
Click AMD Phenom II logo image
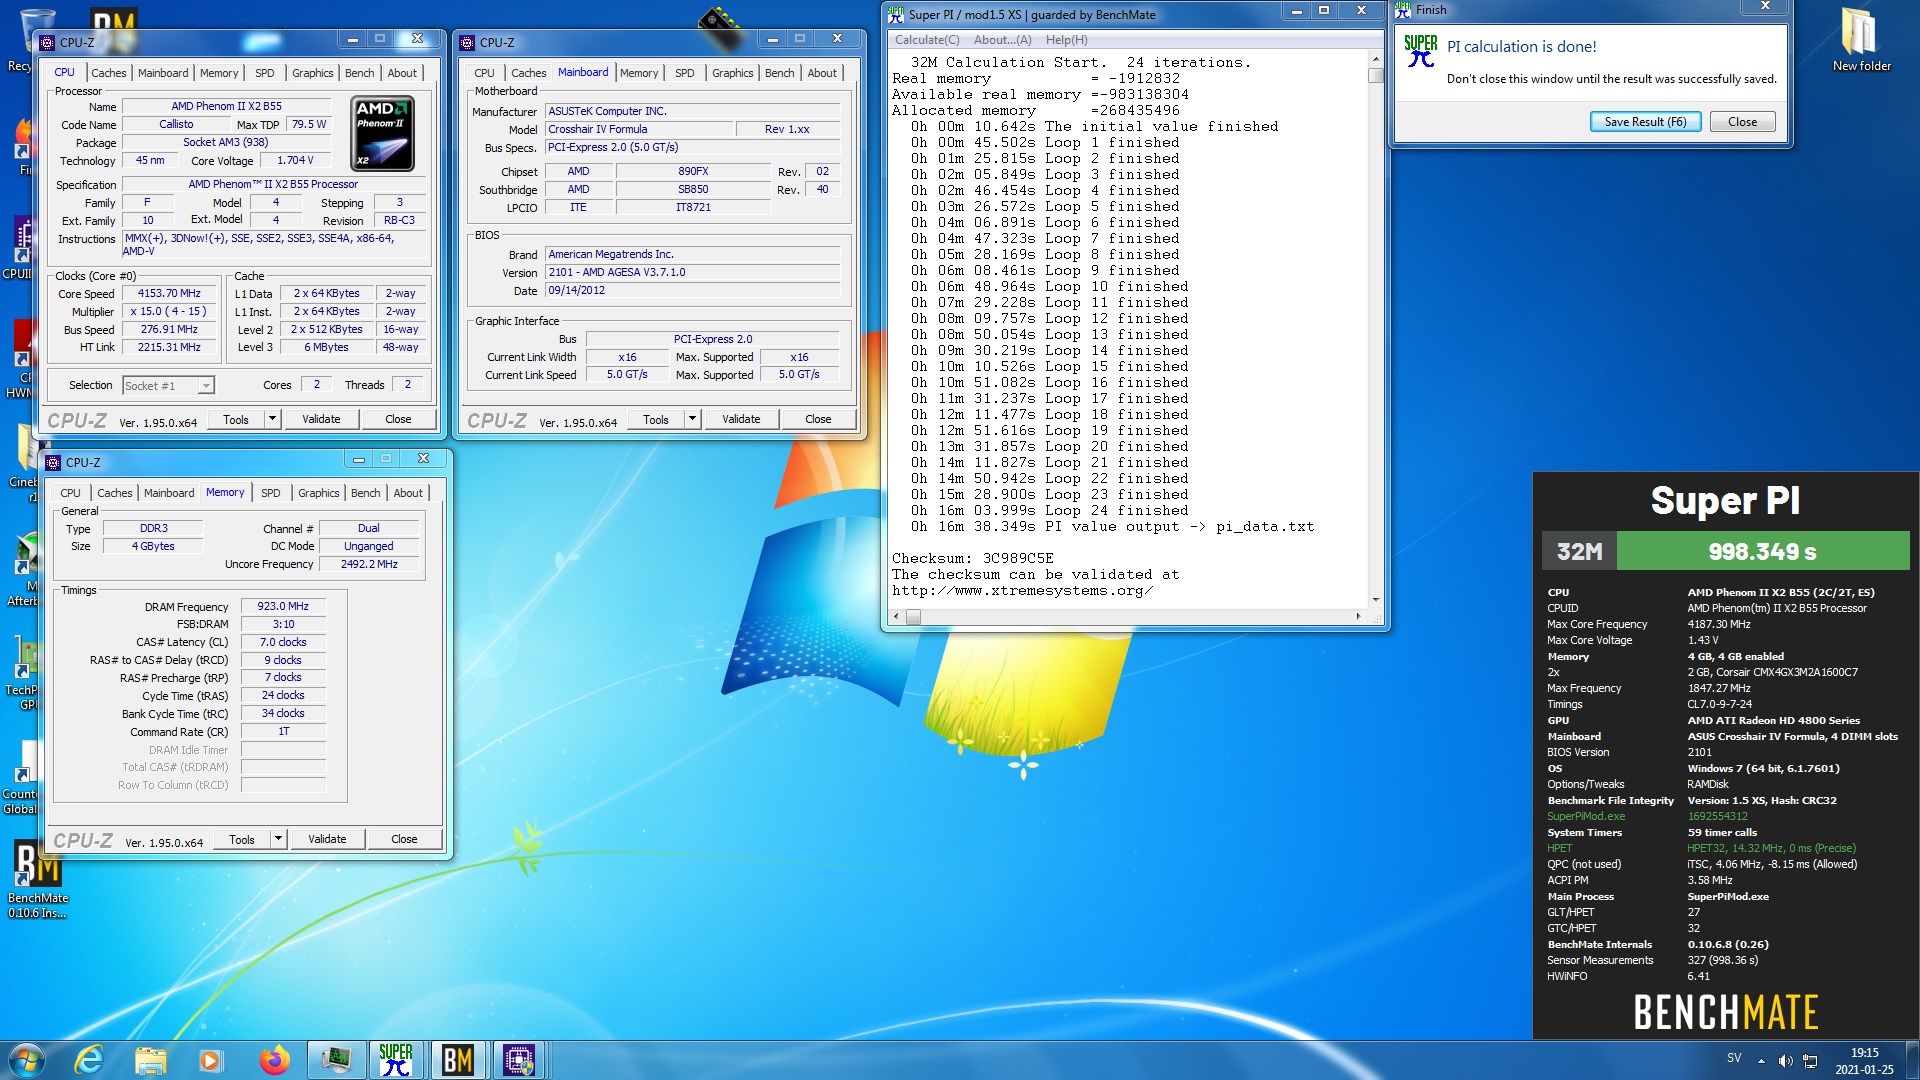click(x=382, y=134)
